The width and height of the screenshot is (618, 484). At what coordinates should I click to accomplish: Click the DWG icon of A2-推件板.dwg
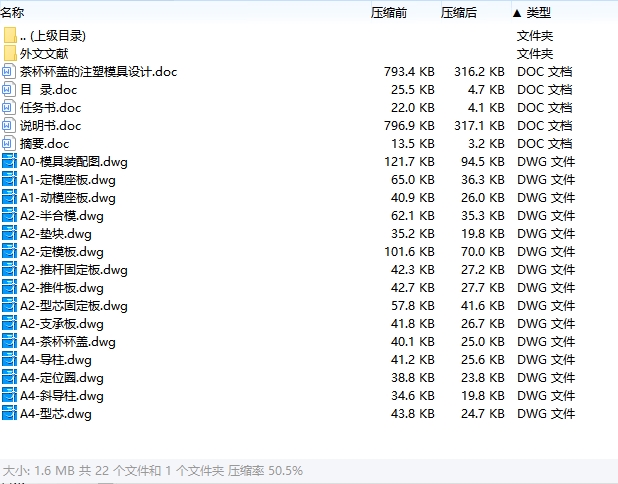pyautogui.click(x=9, y=288)
